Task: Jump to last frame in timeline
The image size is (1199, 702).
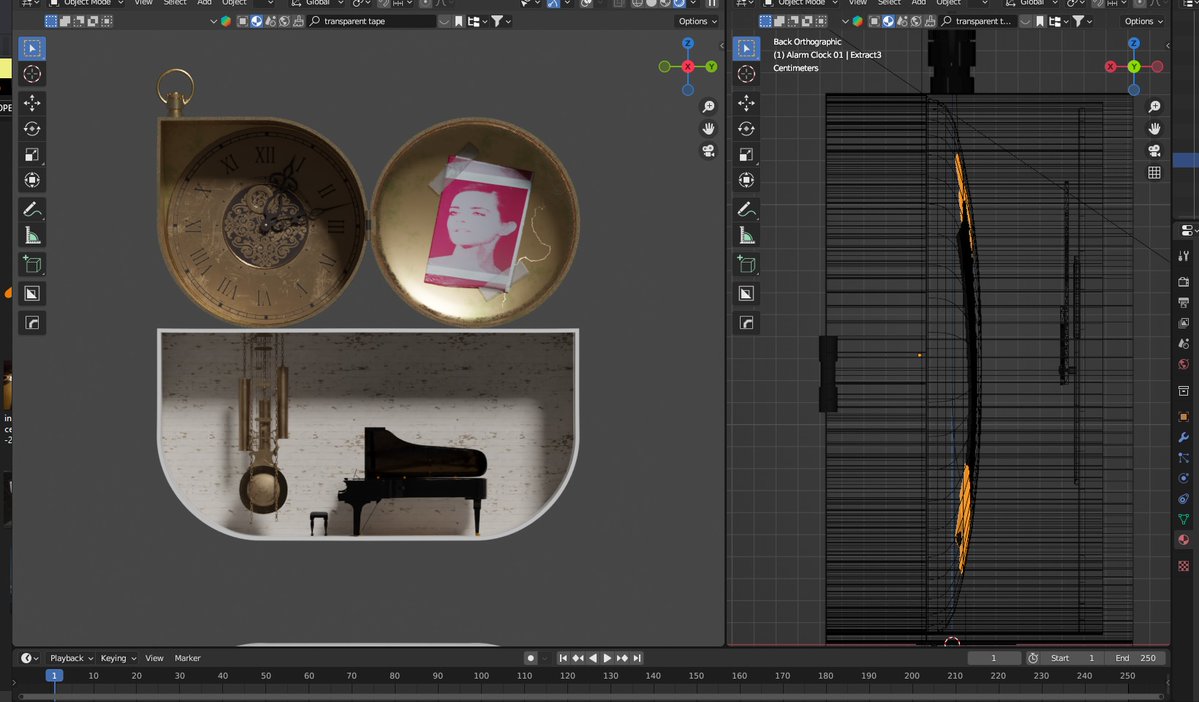Action: click(x=637, y=658)
